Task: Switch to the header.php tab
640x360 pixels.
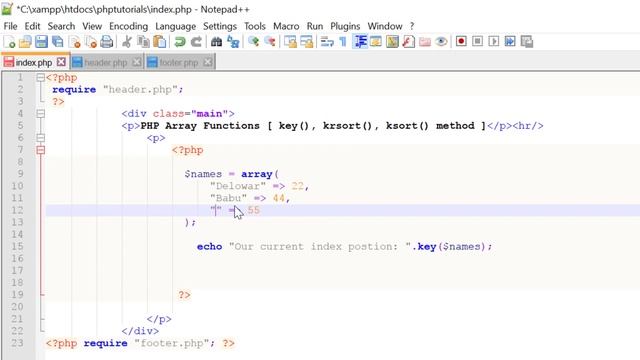Action: coord(106,62)
